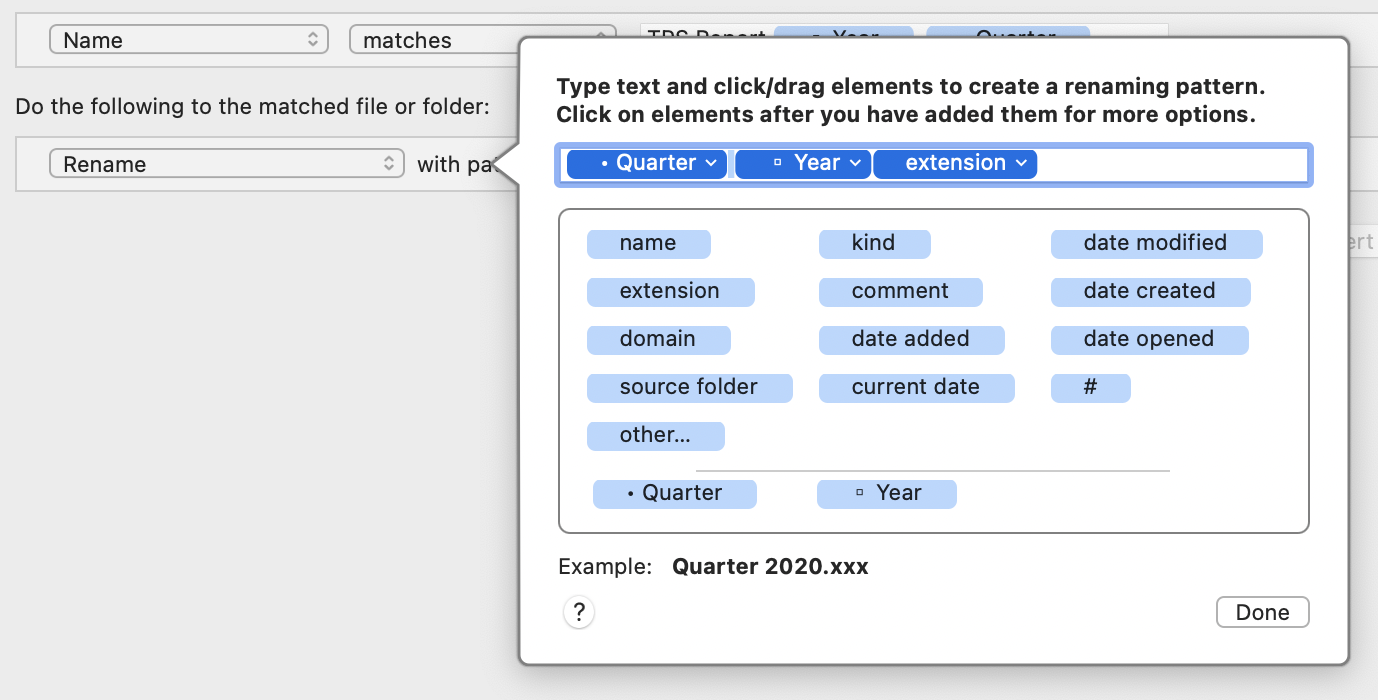Click the help question mark button
The height and width of the screenshot is (700, 1378).
(x=579, y=612)
